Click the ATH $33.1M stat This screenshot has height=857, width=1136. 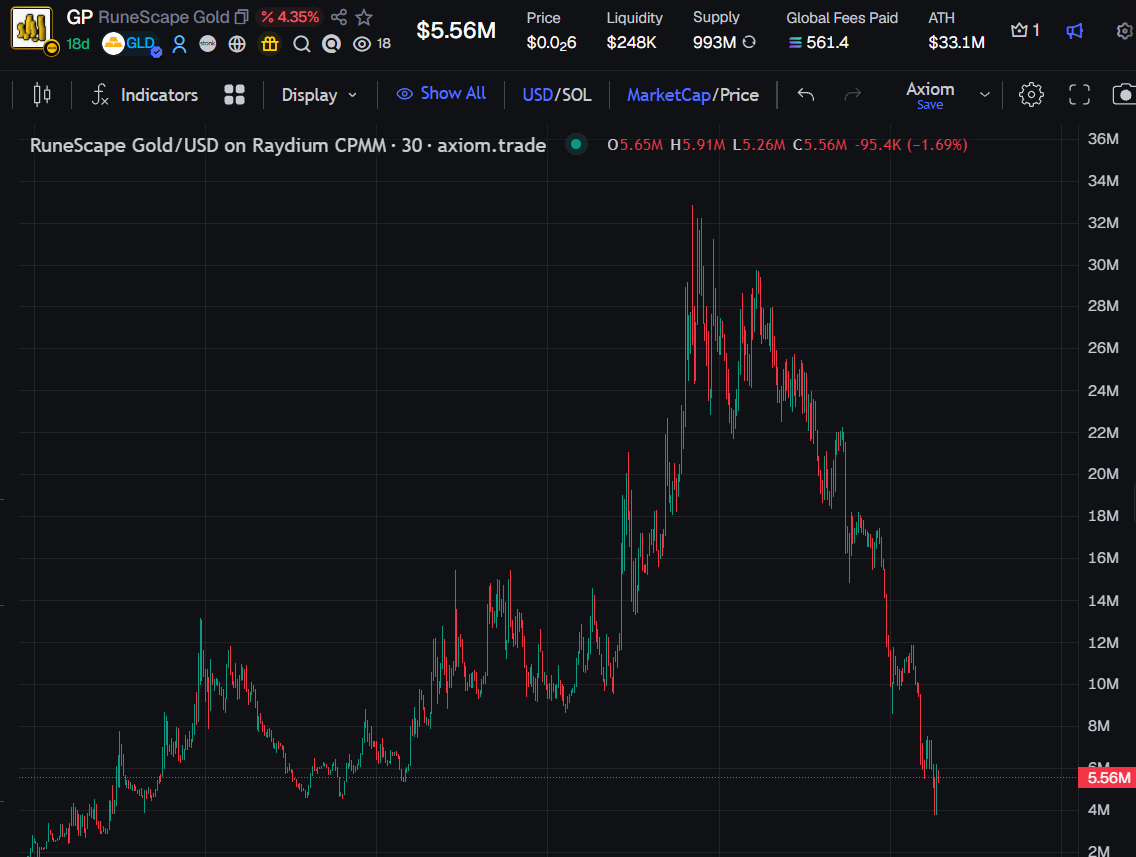pyautogui.click(x=956, y=30)
